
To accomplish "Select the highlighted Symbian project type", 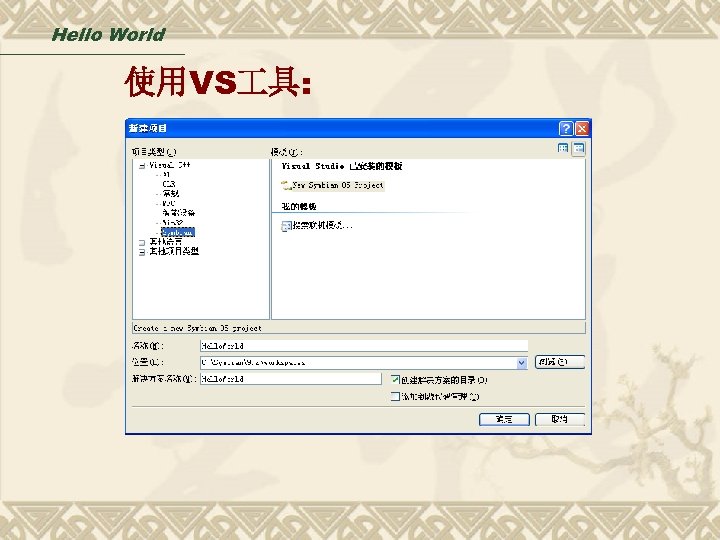I will pyautogui.click(x=178, y=232).
